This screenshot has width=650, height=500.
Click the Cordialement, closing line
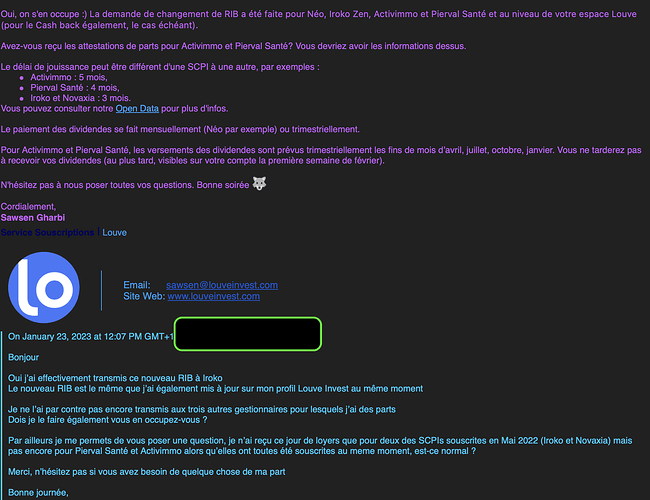click(28, 206)
